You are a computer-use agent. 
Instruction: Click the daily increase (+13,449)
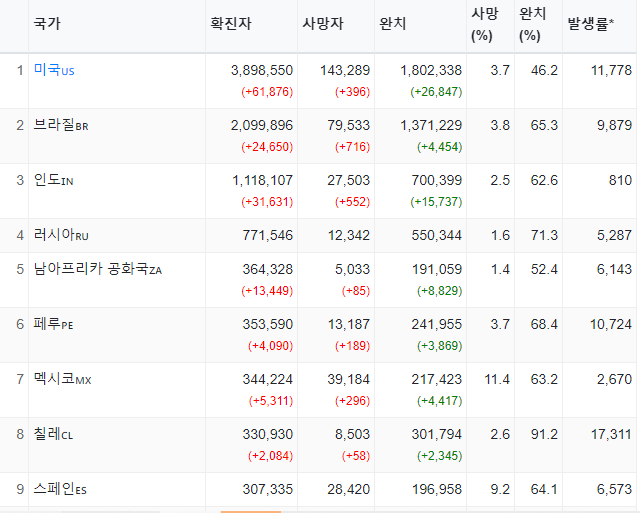pyautogui.click(x=267, y=291)
